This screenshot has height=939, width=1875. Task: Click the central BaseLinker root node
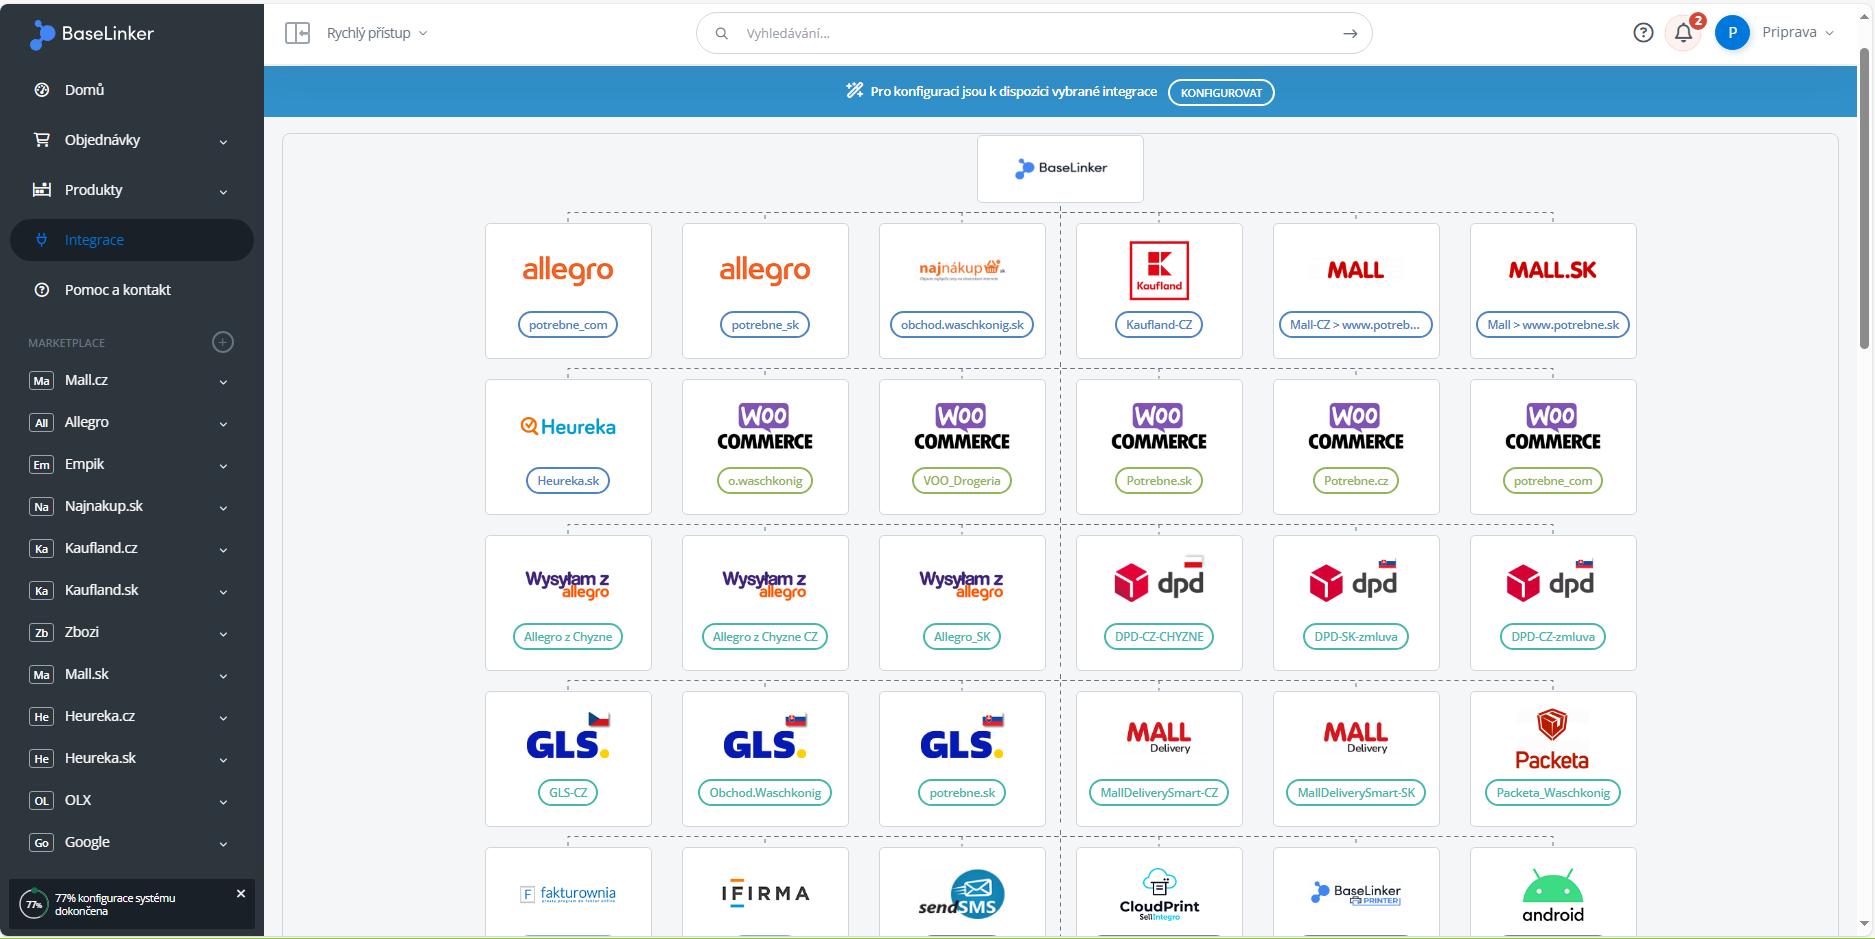[1060, 168]
